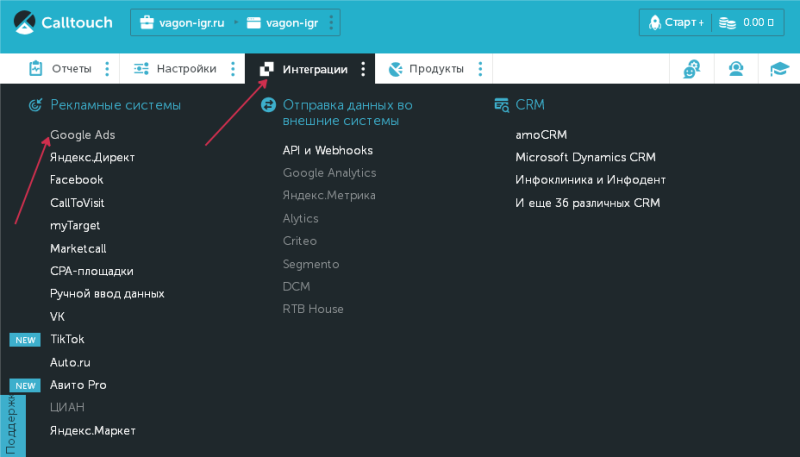
Task: Open API и Webhooks
Action: click(x=328, y=150)
